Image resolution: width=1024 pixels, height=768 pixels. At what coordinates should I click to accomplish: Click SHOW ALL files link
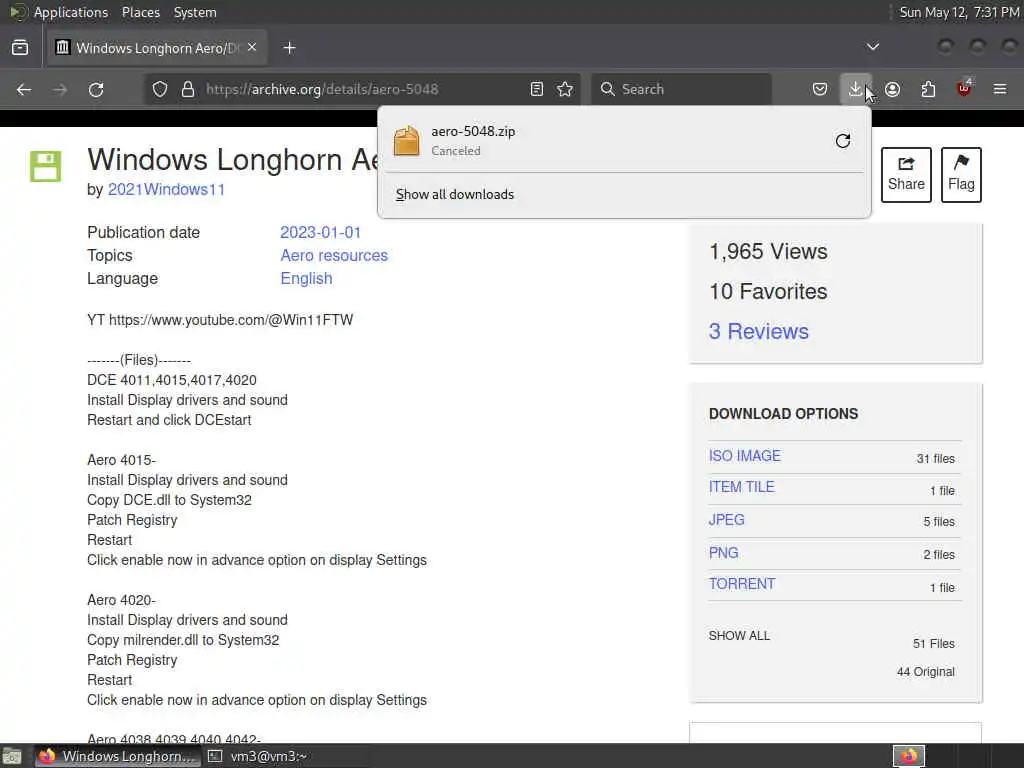739,635
